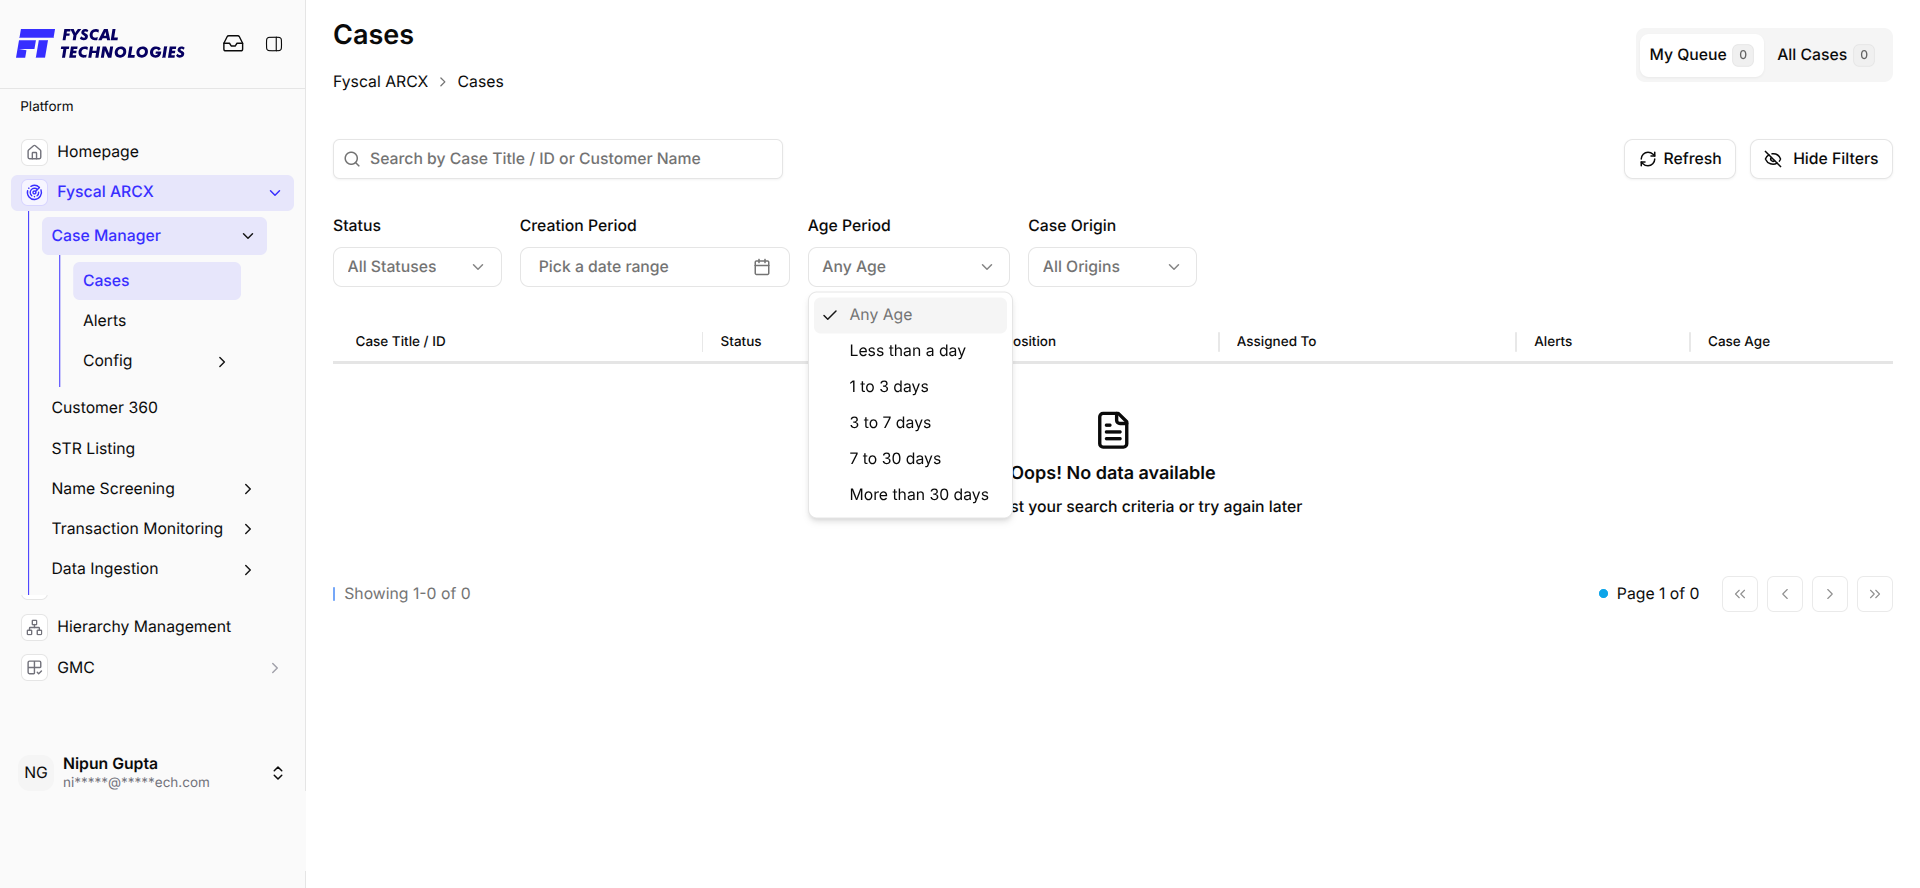
Task: Focus the case search input field
Action: coord(558,159)
